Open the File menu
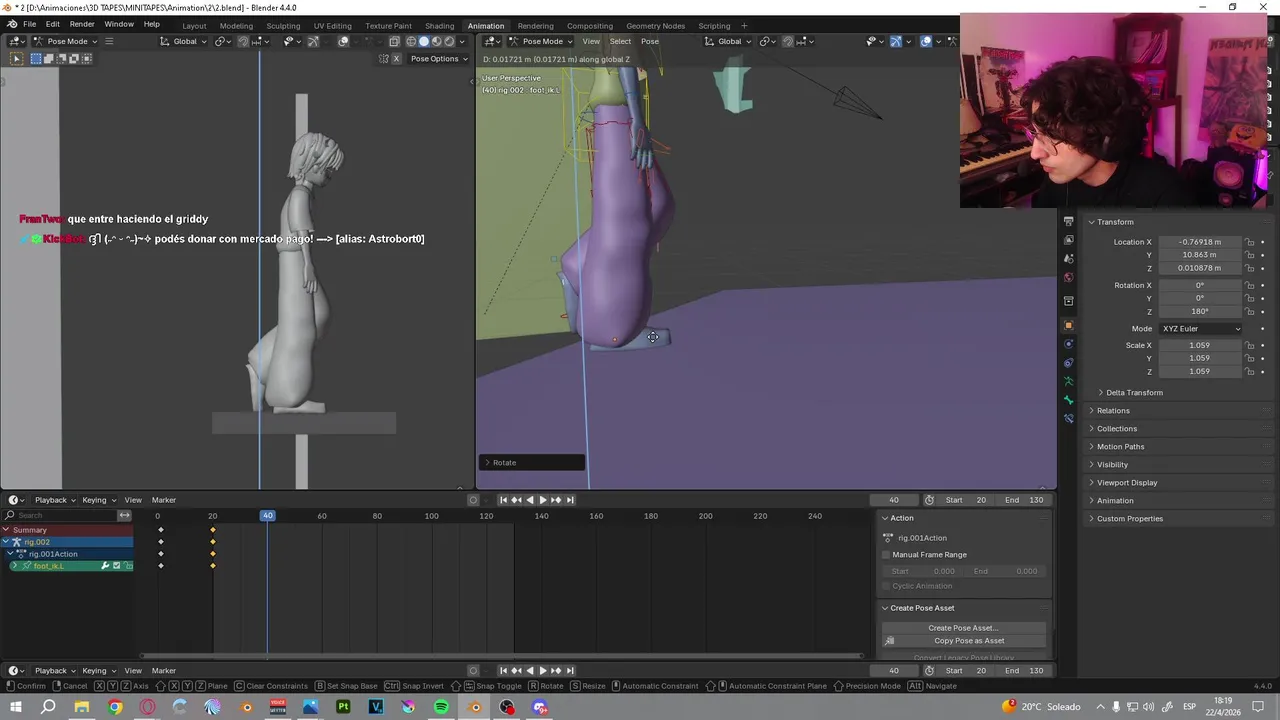1280x720 pixels. pyautogui.click(x=30, y=24)
